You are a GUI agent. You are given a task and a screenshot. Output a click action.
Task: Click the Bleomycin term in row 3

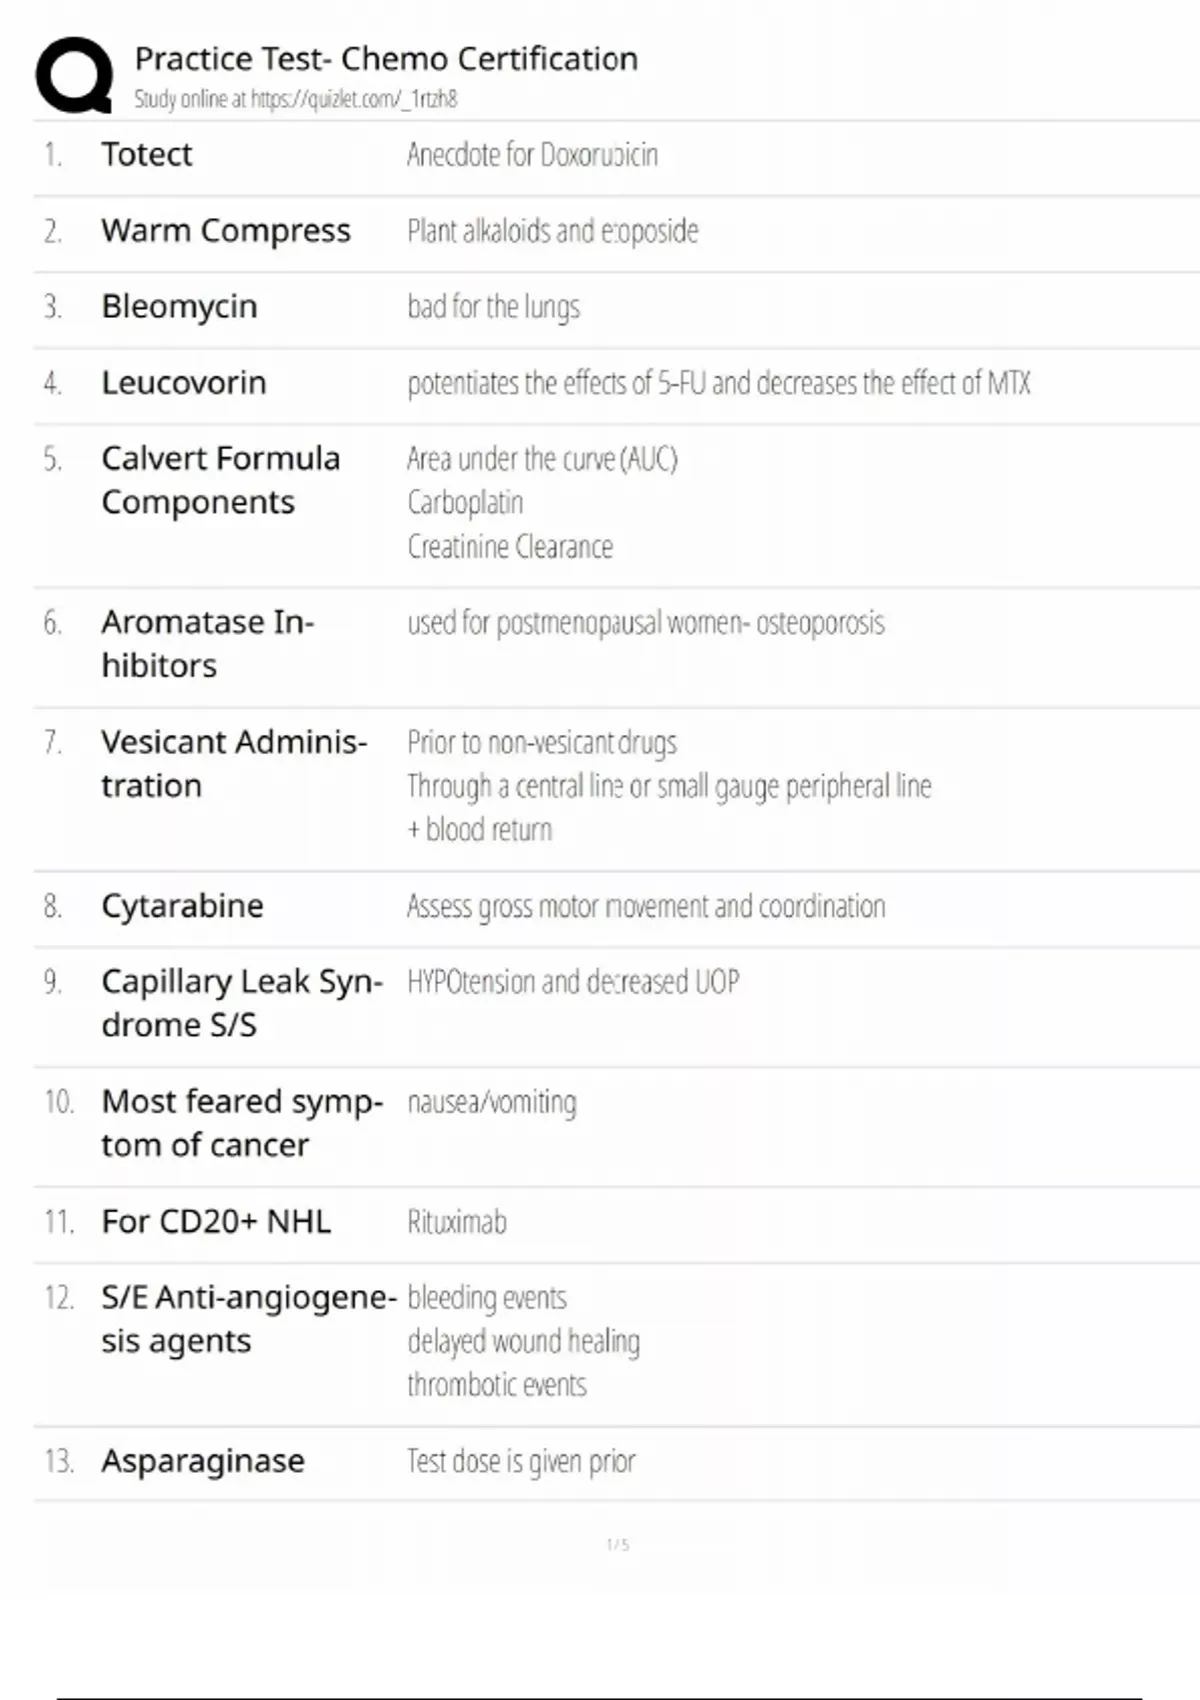(179, 306)
